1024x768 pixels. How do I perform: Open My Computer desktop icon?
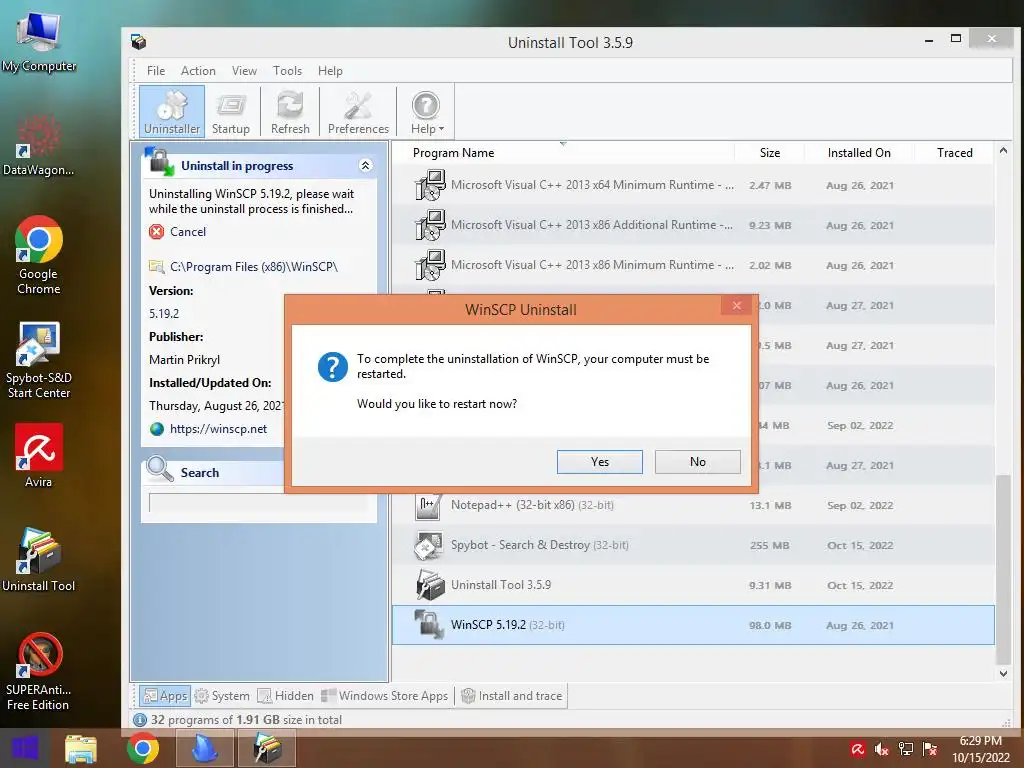39,42
